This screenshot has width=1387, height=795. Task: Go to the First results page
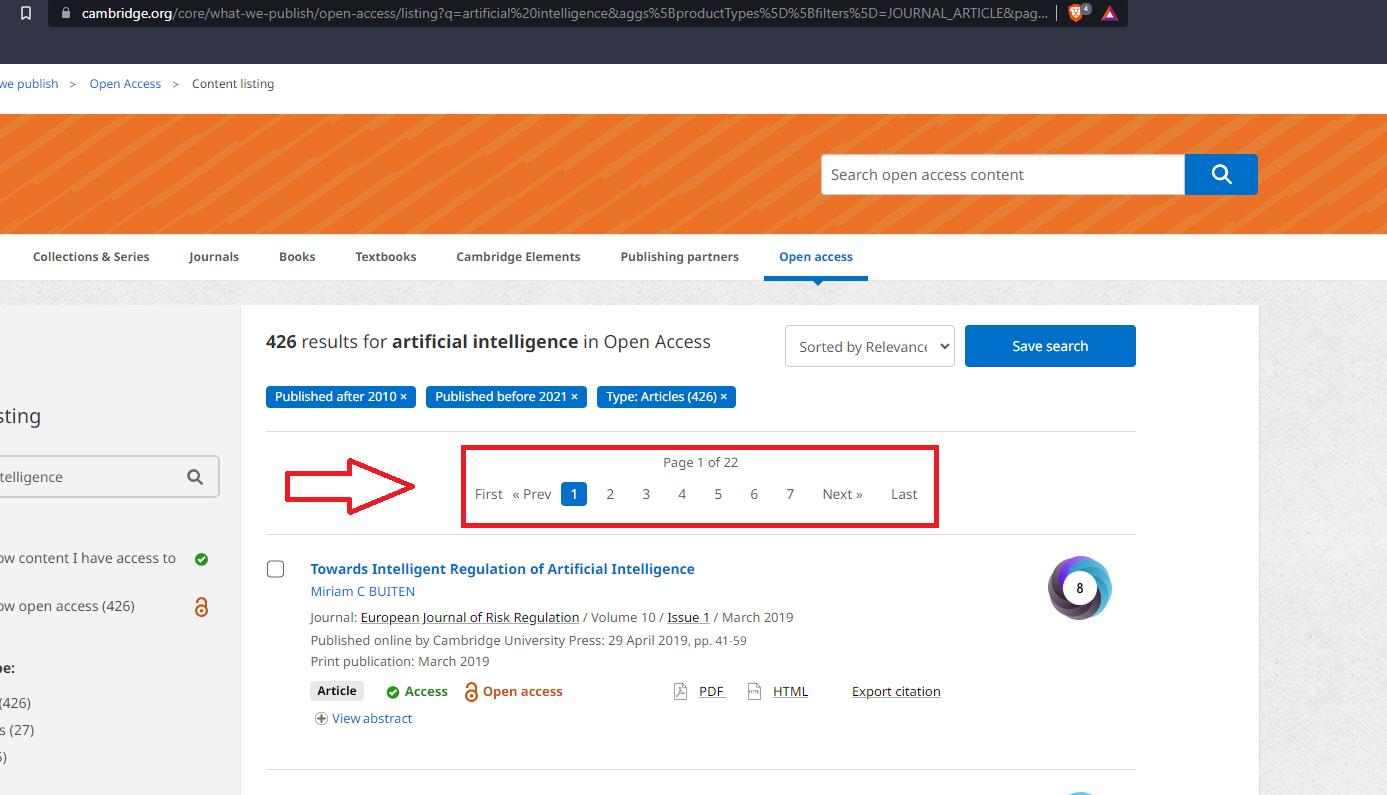coord(489,494)
